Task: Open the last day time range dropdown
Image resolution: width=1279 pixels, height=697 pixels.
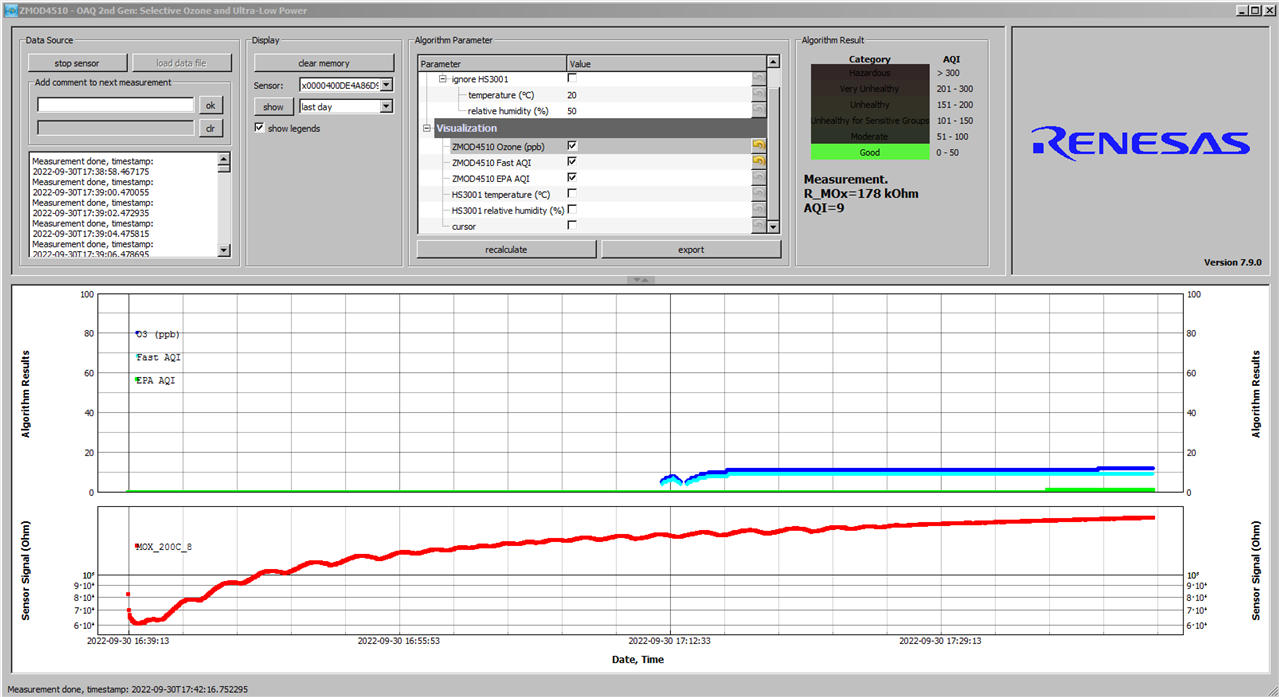Action: coord(387,107)
